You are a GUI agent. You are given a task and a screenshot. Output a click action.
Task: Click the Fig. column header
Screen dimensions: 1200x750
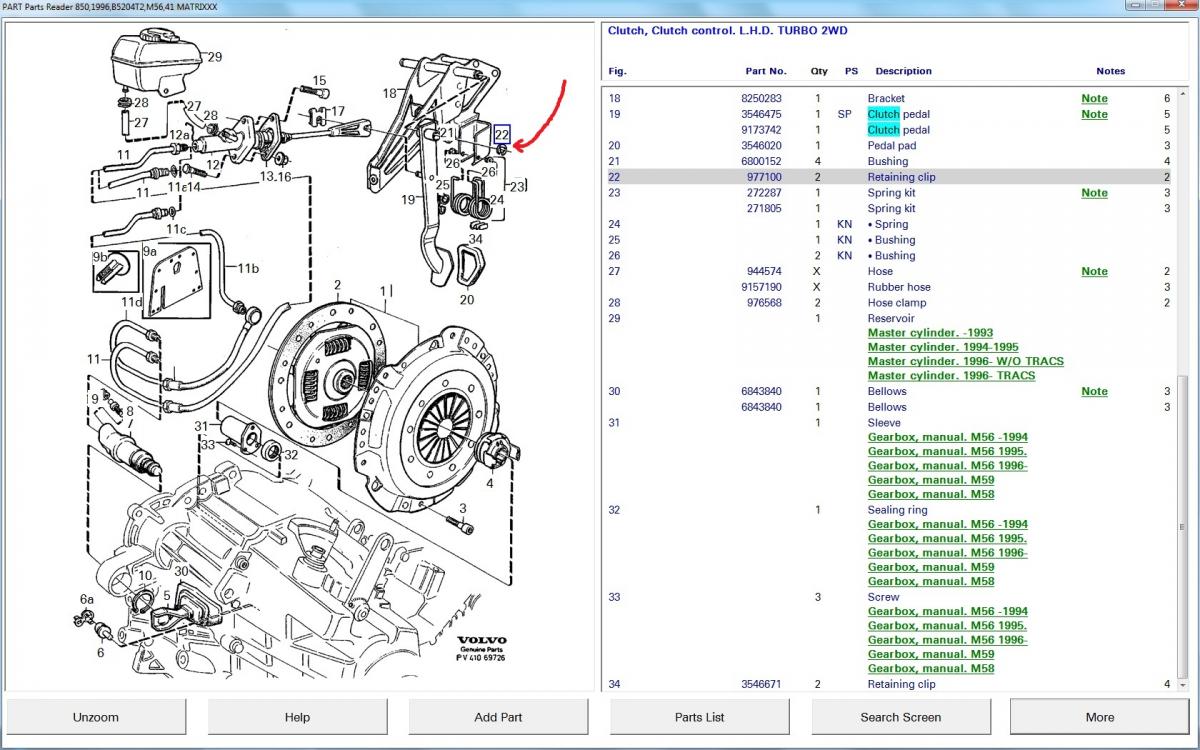coord(617,71)
